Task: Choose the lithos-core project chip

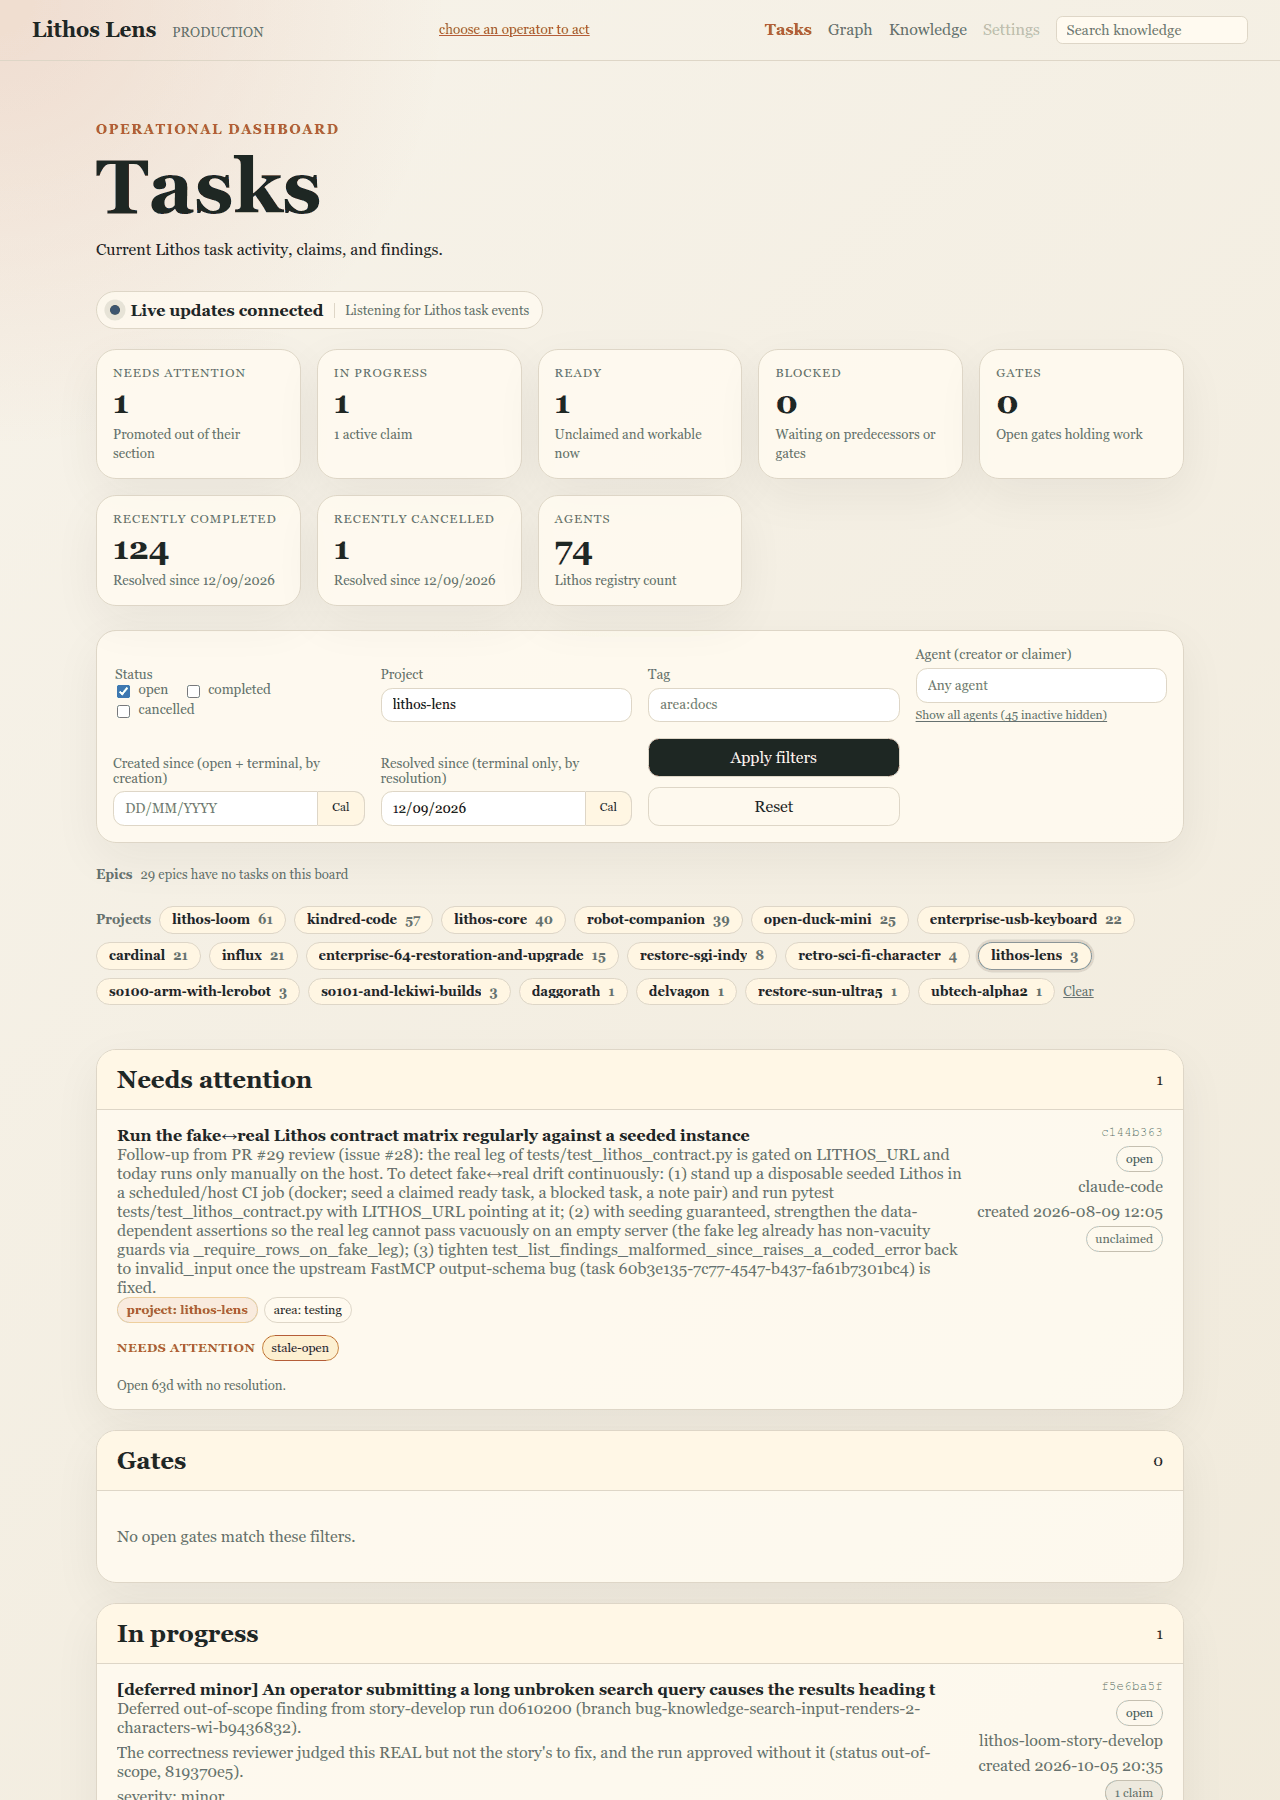Action: (x=503, y=920)
